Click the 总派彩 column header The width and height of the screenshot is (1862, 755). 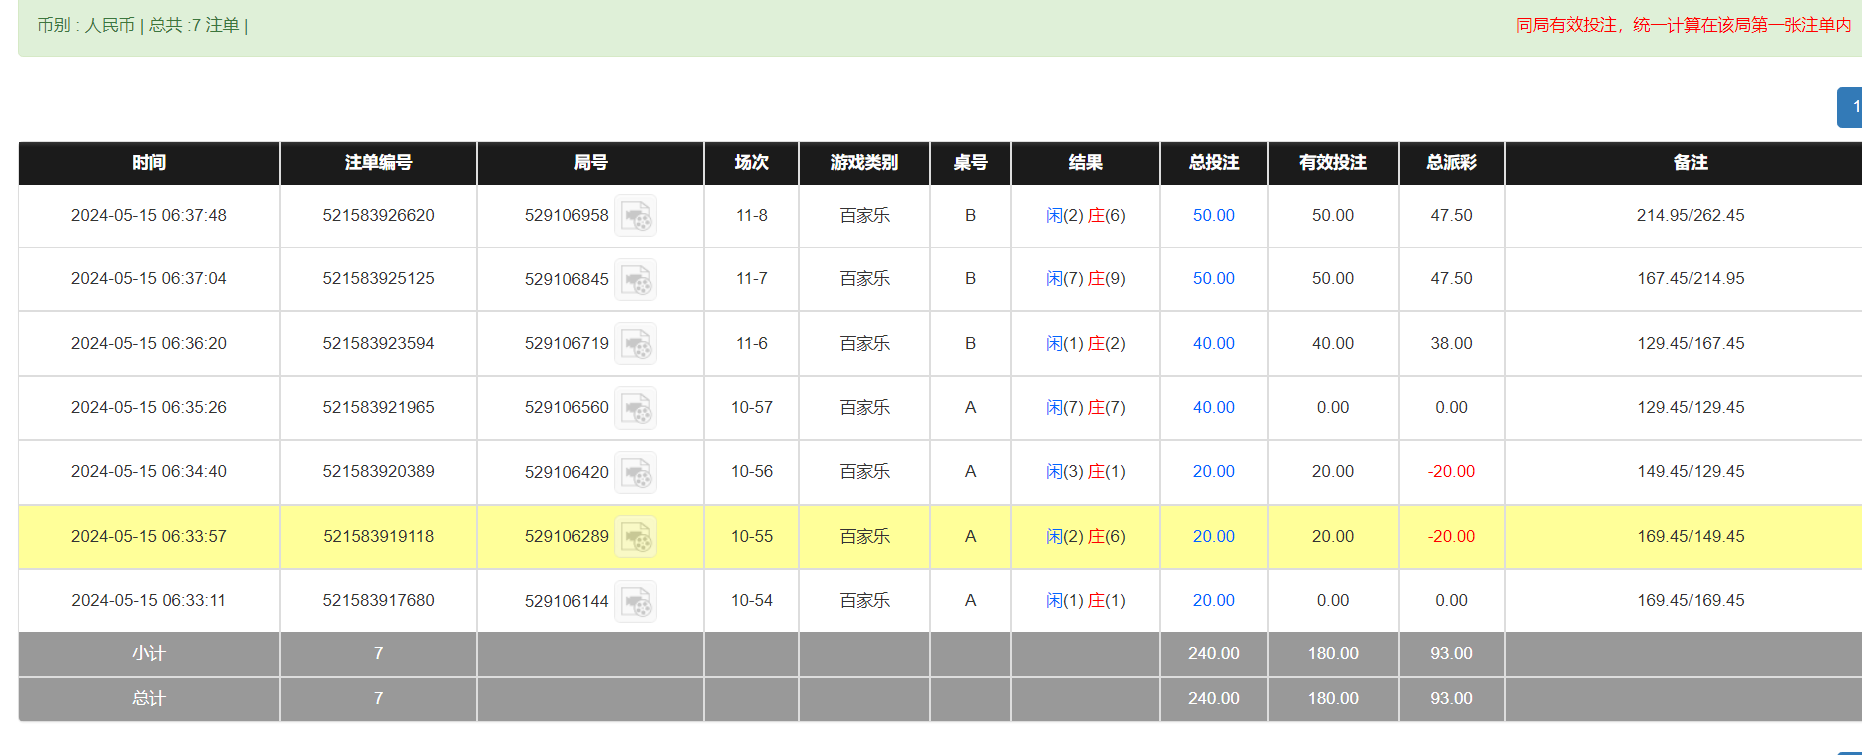1451,163
